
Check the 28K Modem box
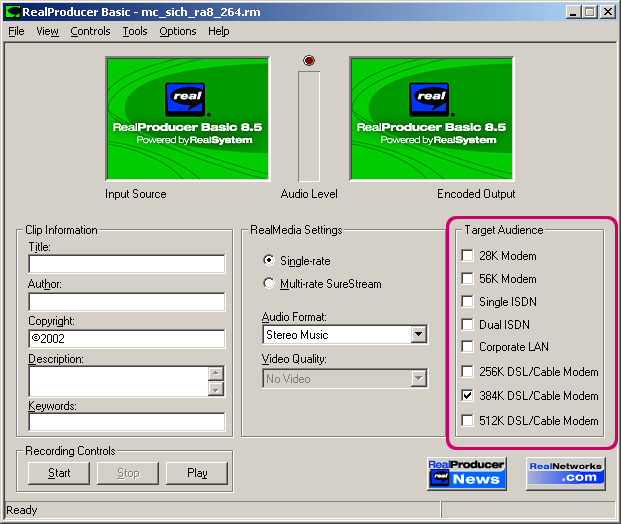click(467, 255)
